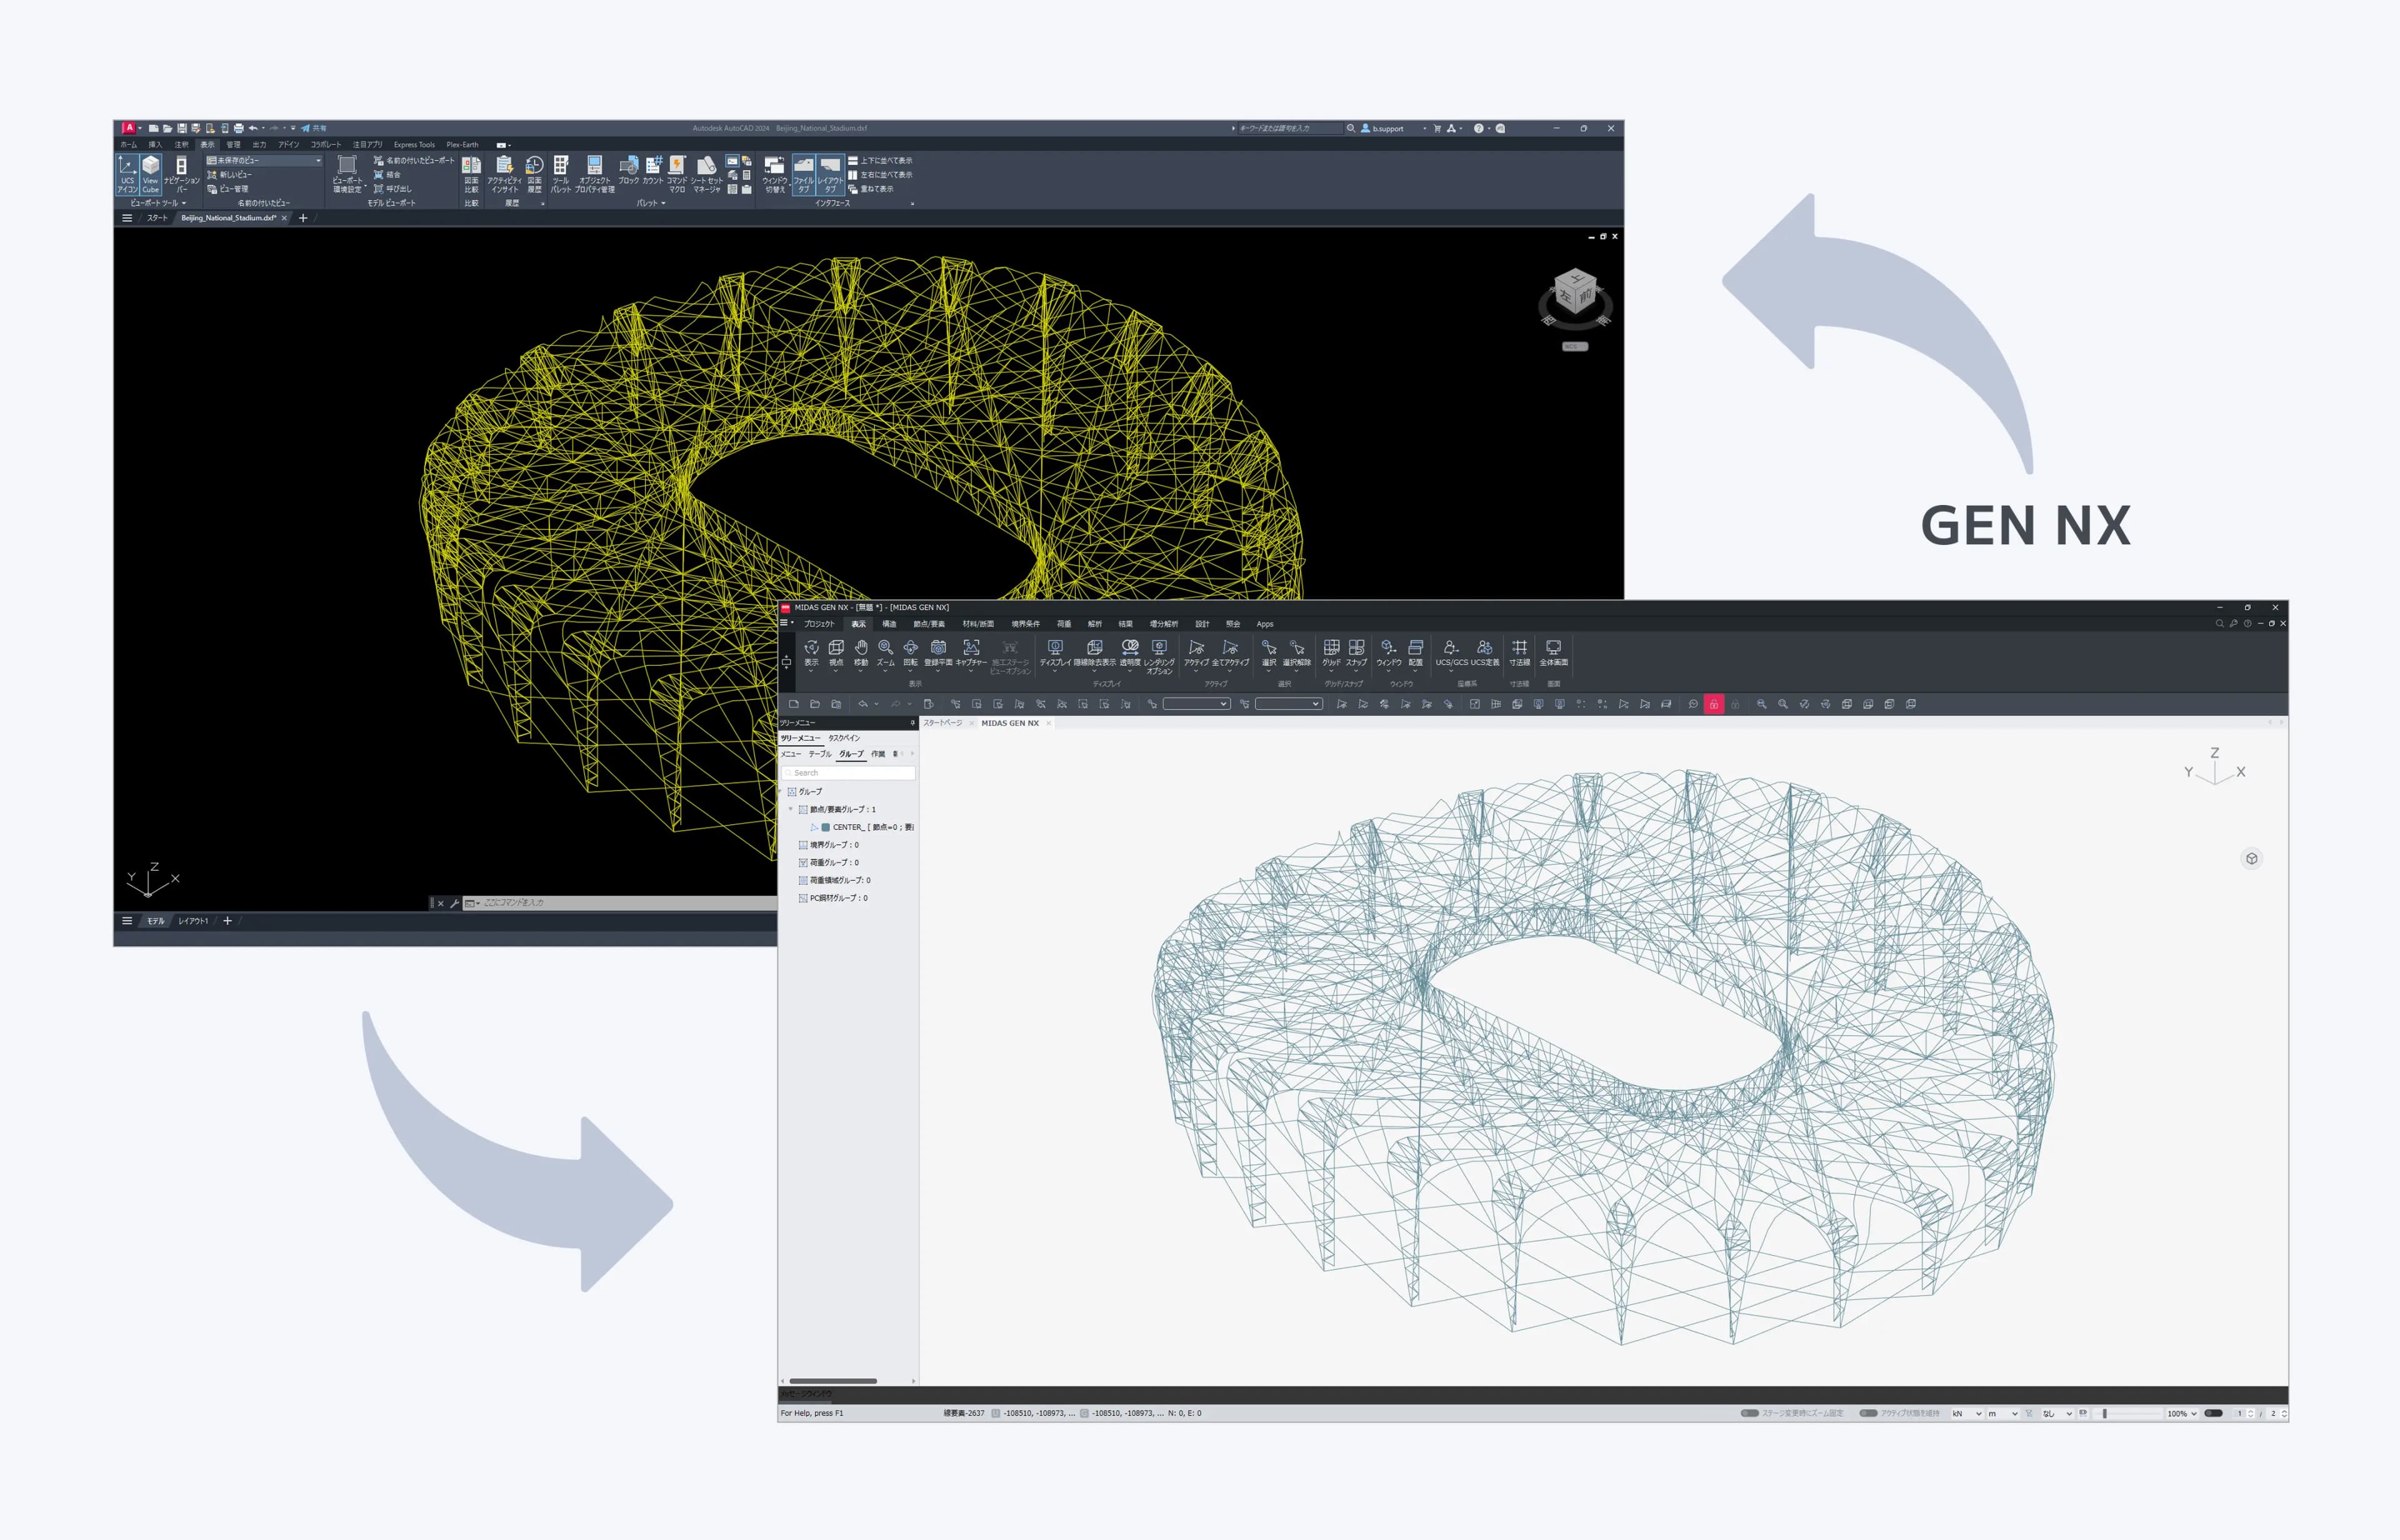The height and width of the screenshot is (1540, 2400).
Task: Click the 共有 share button in AutoCAD
Action: pyautogui.click(x=314, y=128)
